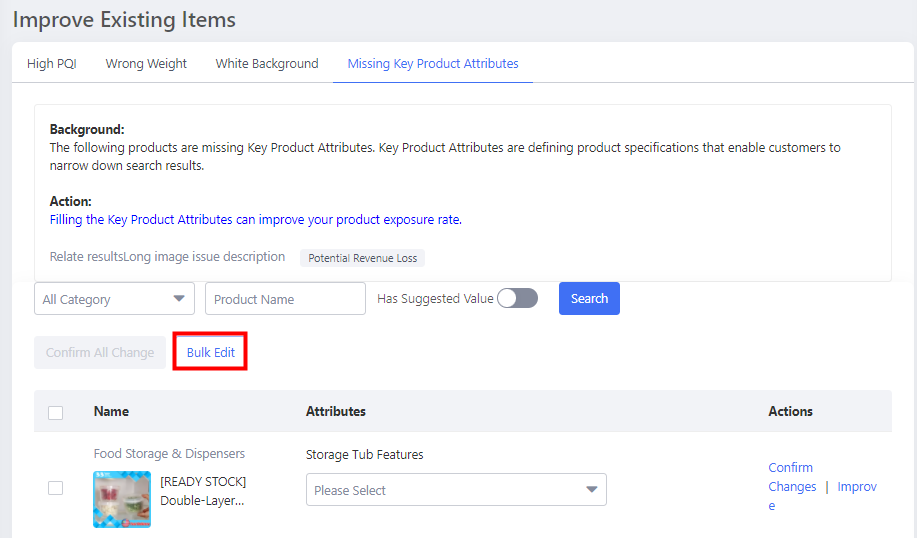Check the select-all checkbox in table header
Screen dimensions: 917x538
coord(56,412)
